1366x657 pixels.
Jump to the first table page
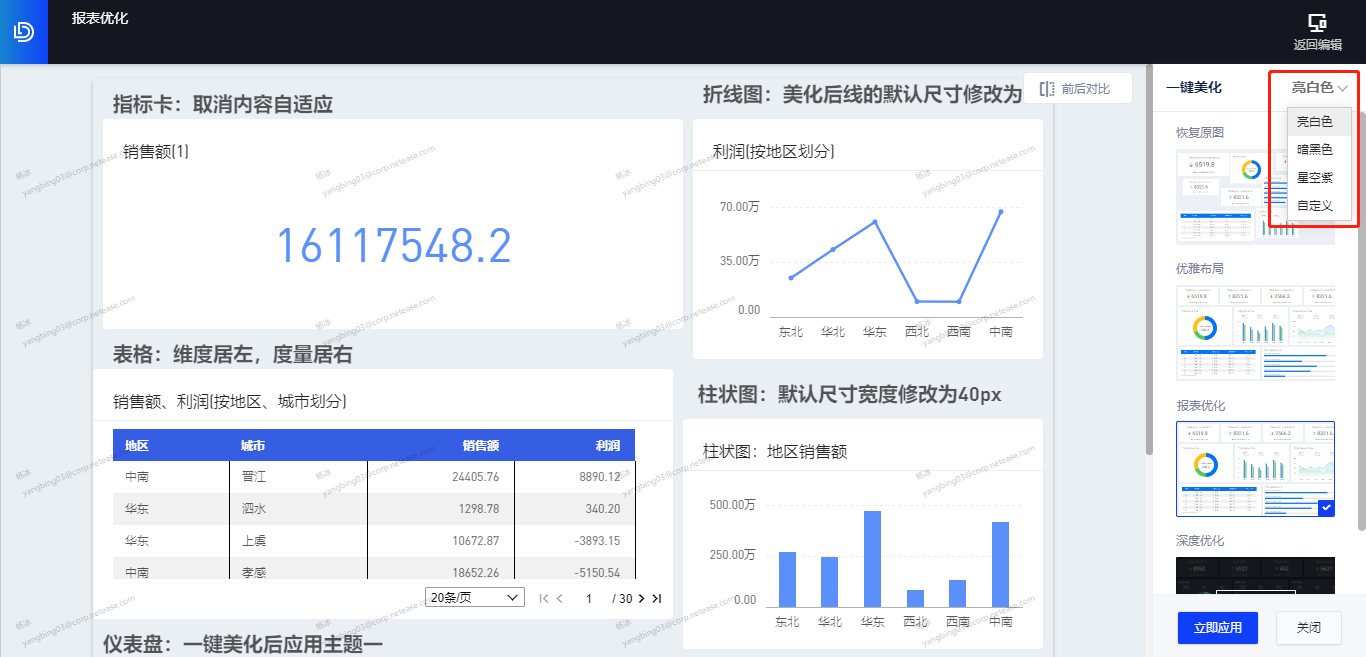[544, 598]
